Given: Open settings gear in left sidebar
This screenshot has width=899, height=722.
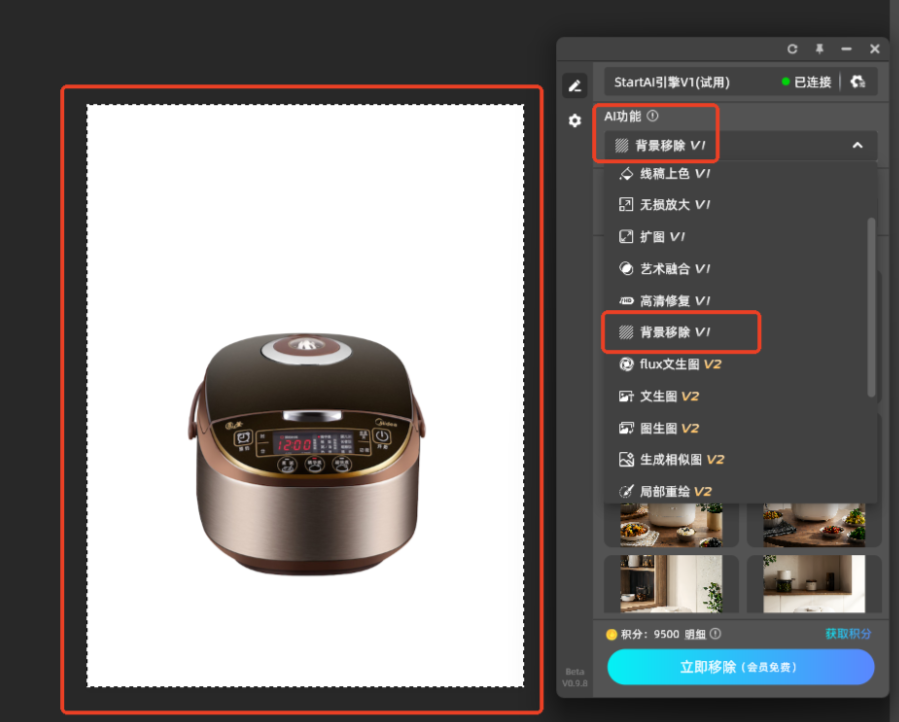Looking at the screenshot, I should pyautogui.click(x=574, y=121).
